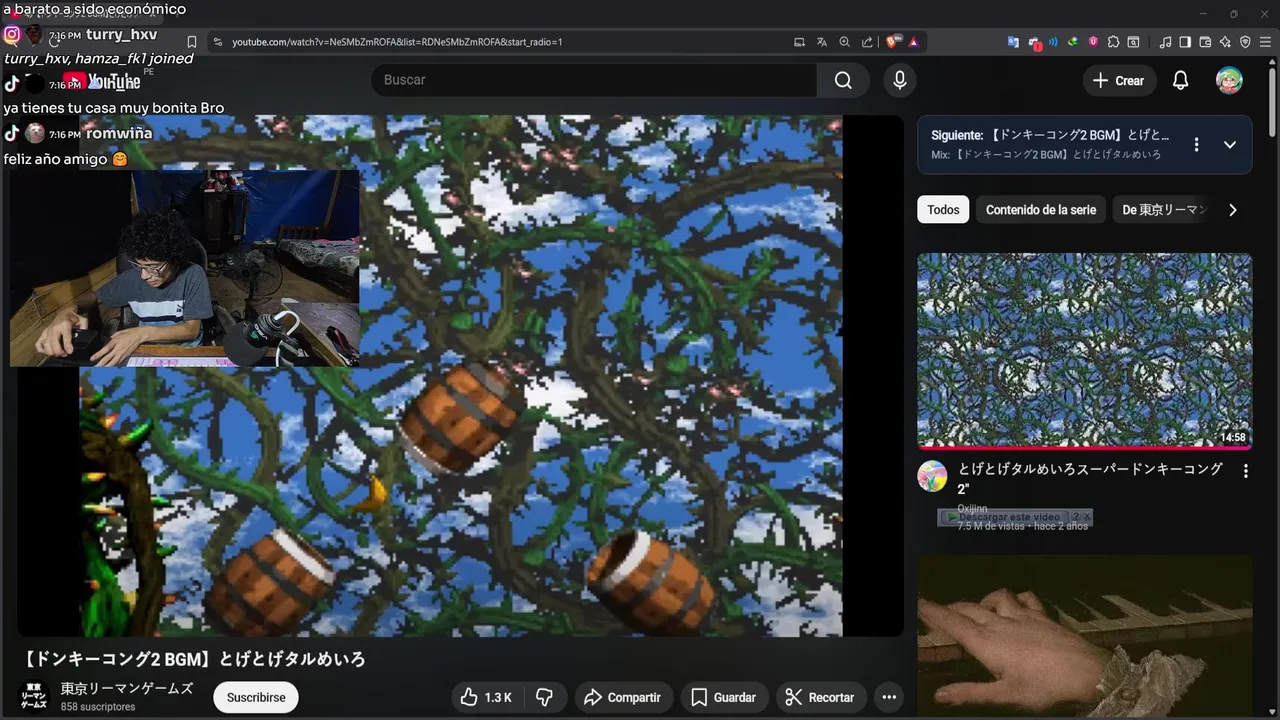This screenshot has height=720, width=1280.
Task: View site information icon beside the URL
Action: click(217, 42)
